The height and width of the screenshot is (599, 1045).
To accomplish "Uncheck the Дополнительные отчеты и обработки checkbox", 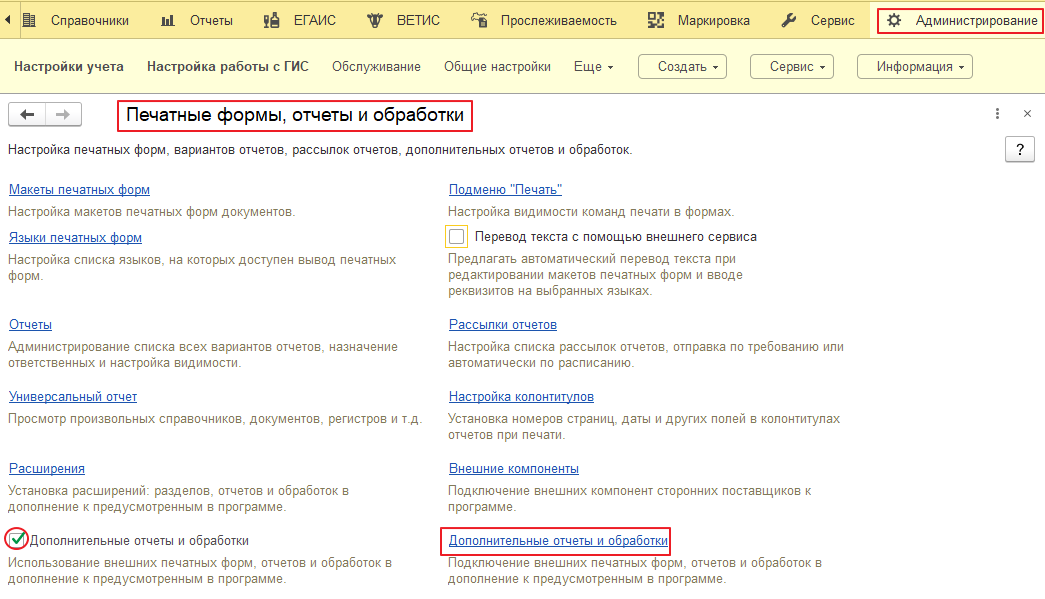I will click(17, 540).
